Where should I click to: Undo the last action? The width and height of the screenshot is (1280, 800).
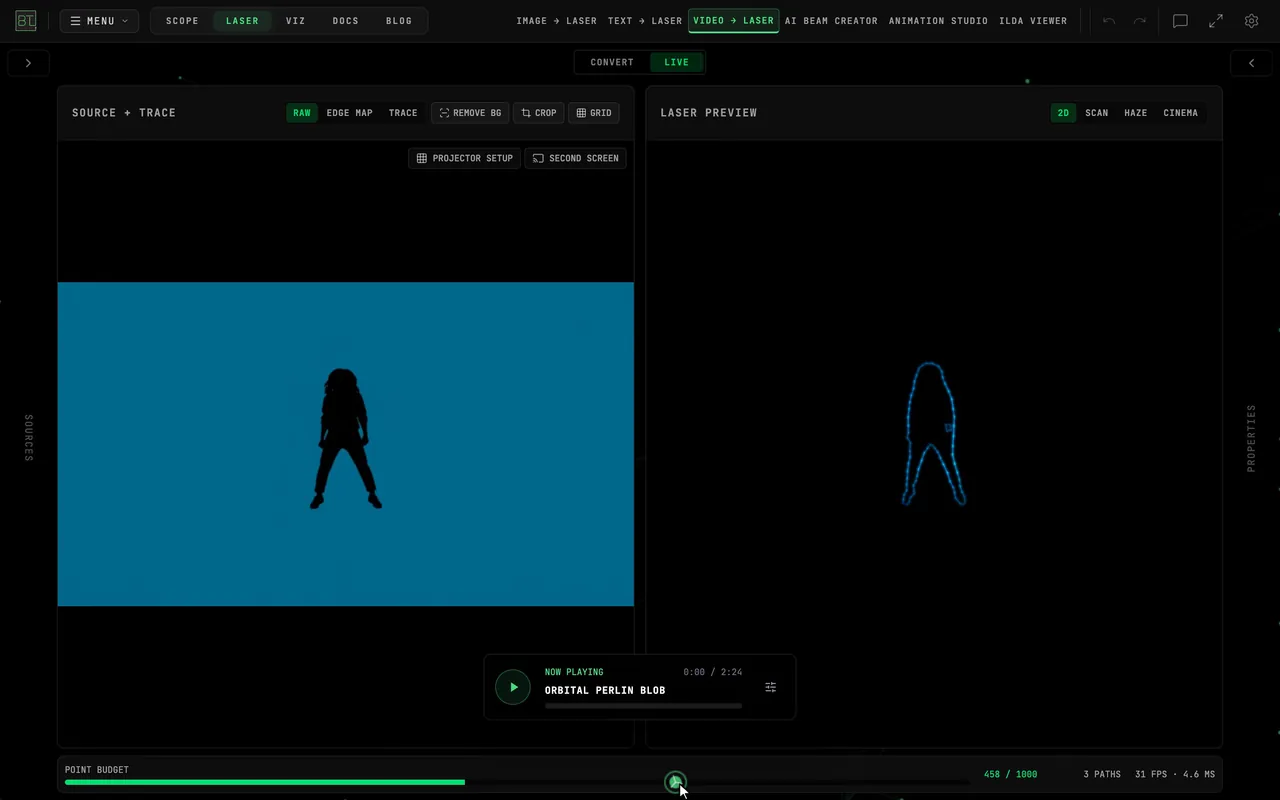click(x=1109, y=21)
